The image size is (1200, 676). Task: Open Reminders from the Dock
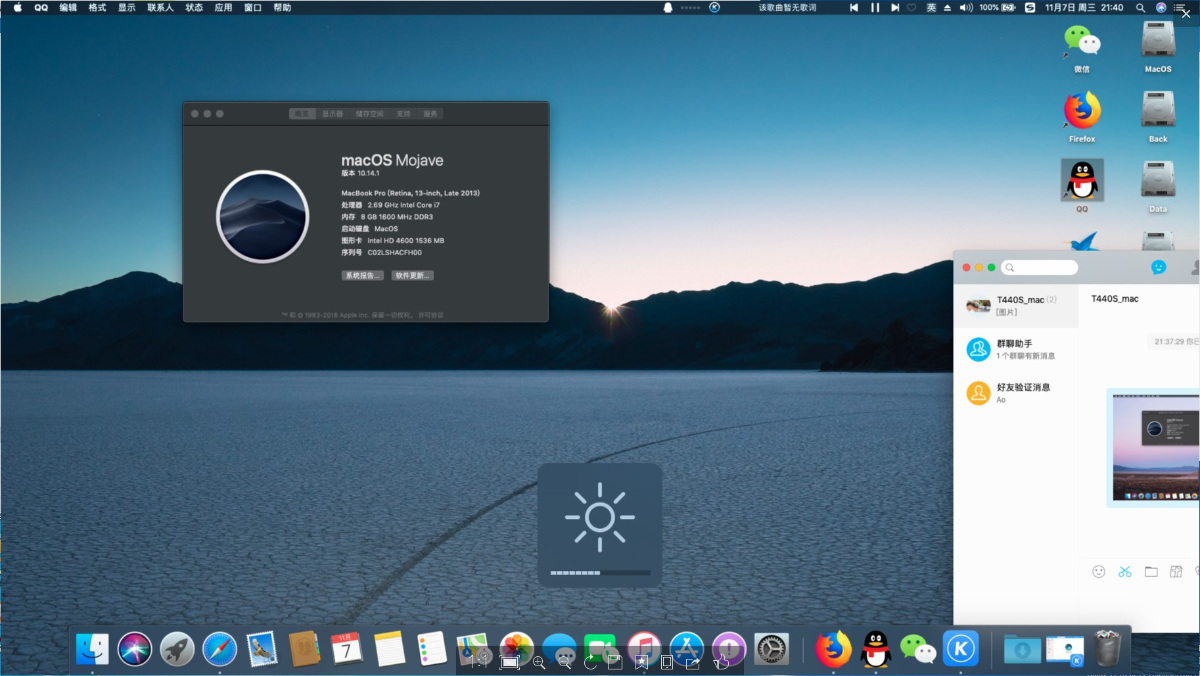pyautogui.click(x=432, y=649)
